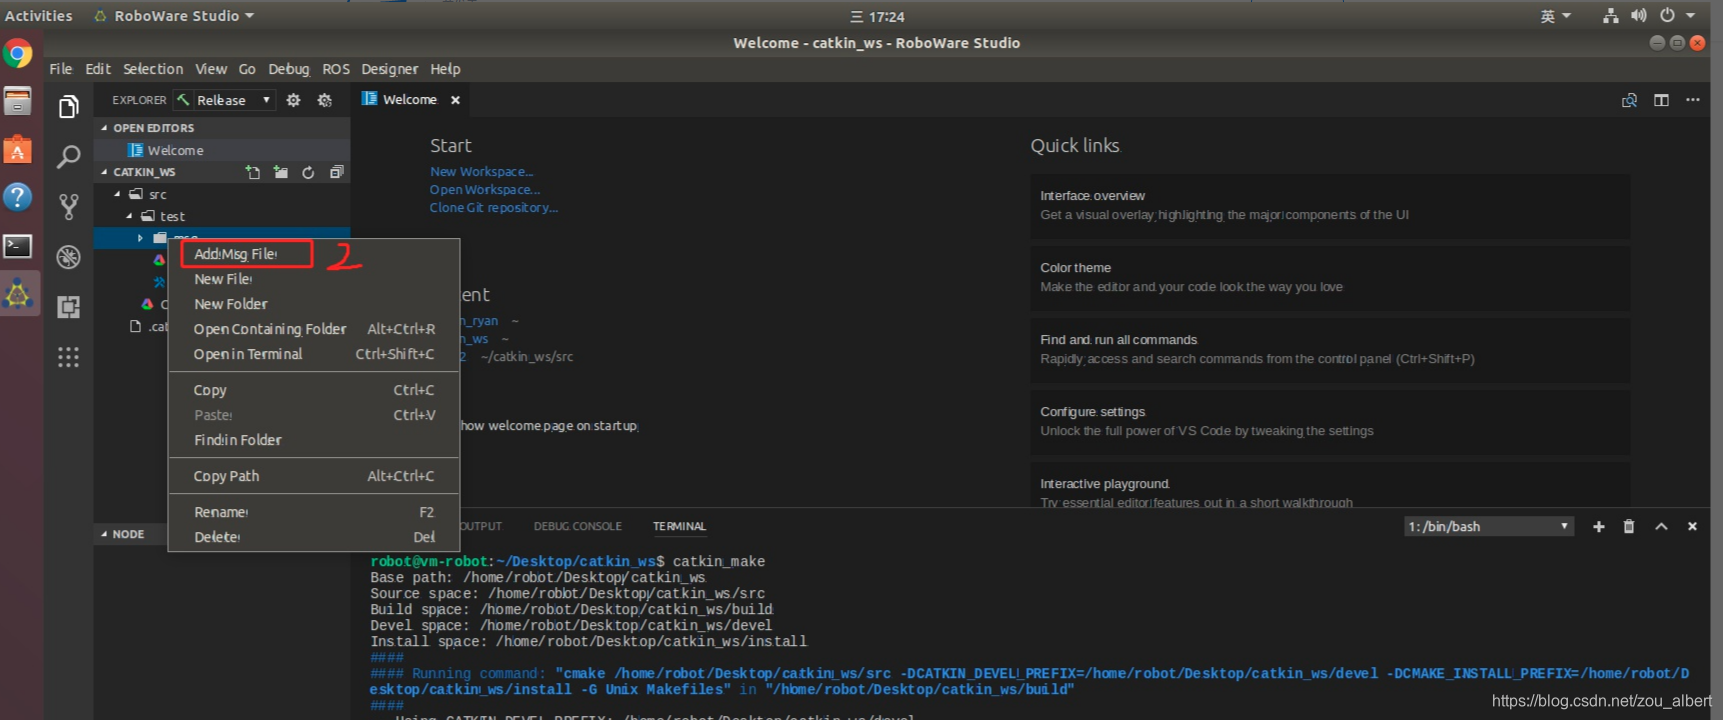Open the system power menu
Viewport: 1723px width, 720px height.
pos(1677,16)
